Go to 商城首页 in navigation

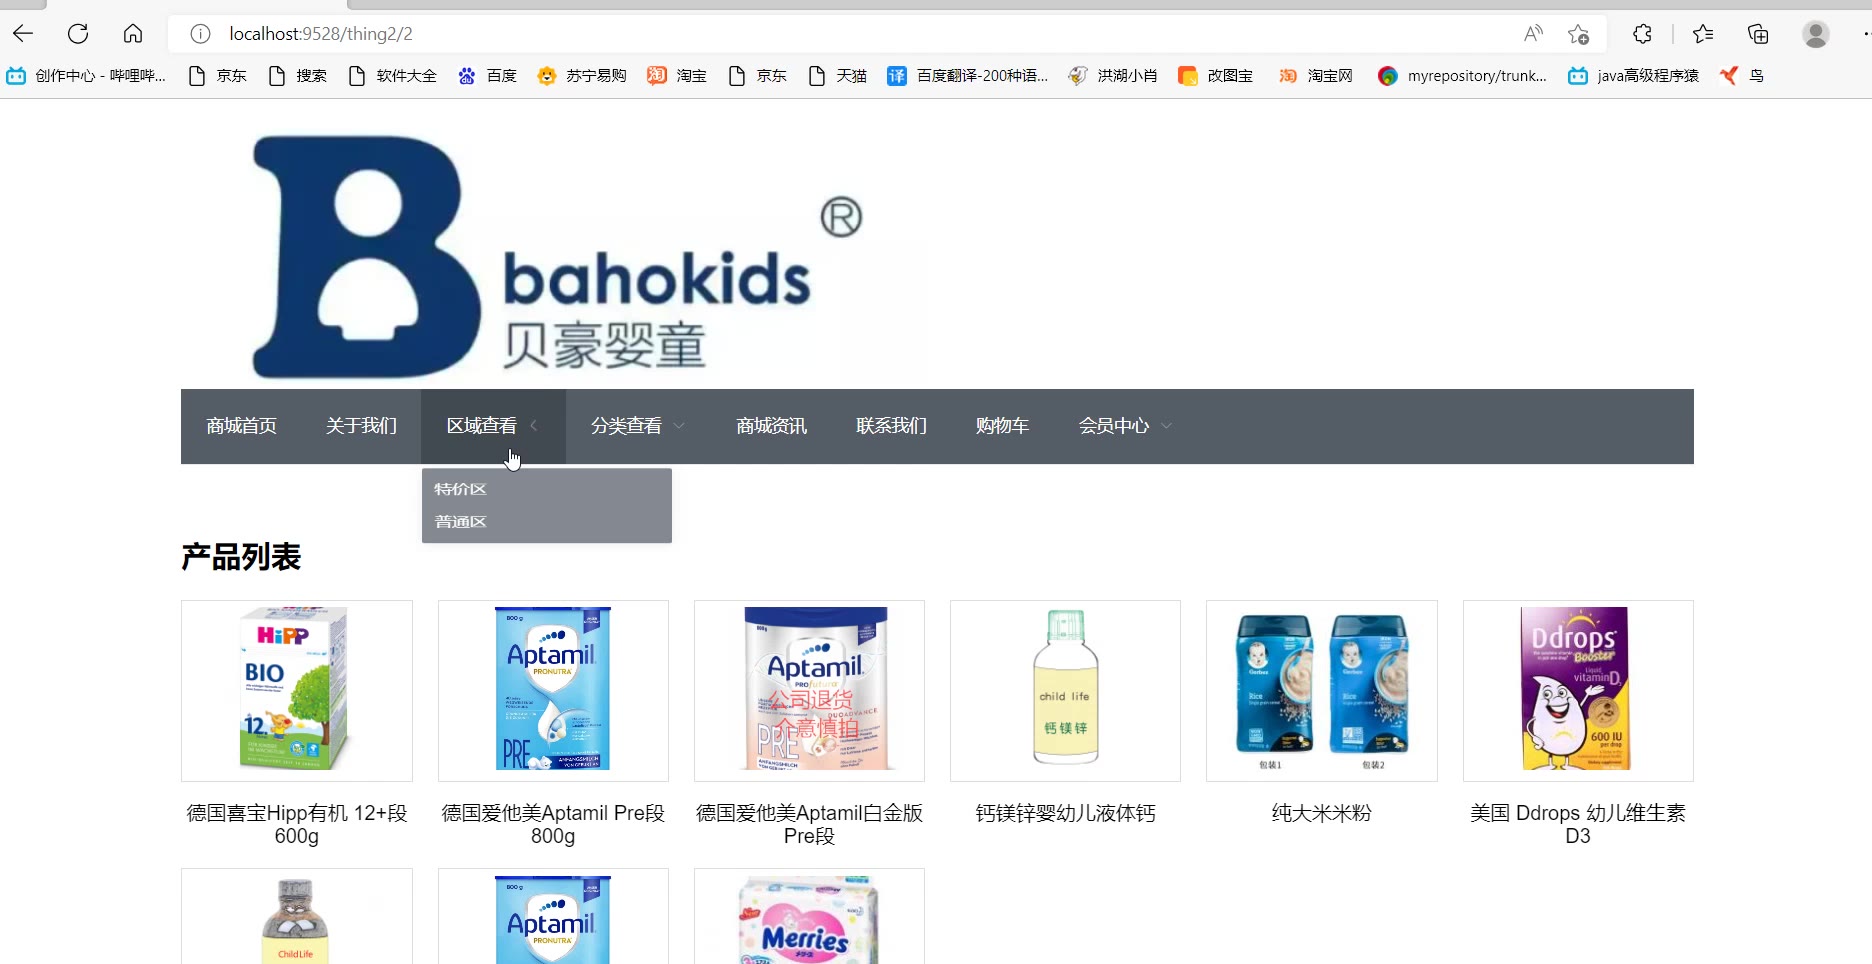tap(241, 426)
